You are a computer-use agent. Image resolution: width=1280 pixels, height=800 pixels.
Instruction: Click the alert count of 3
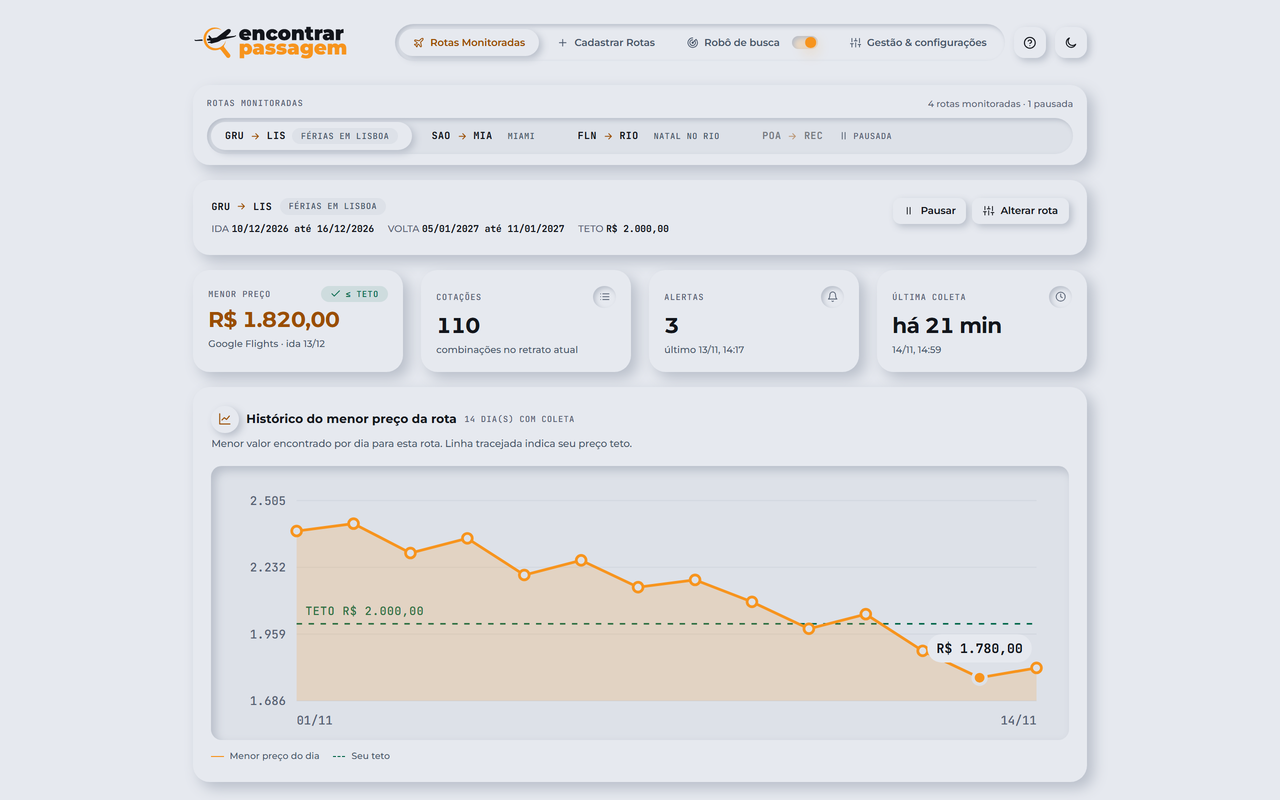672,326
